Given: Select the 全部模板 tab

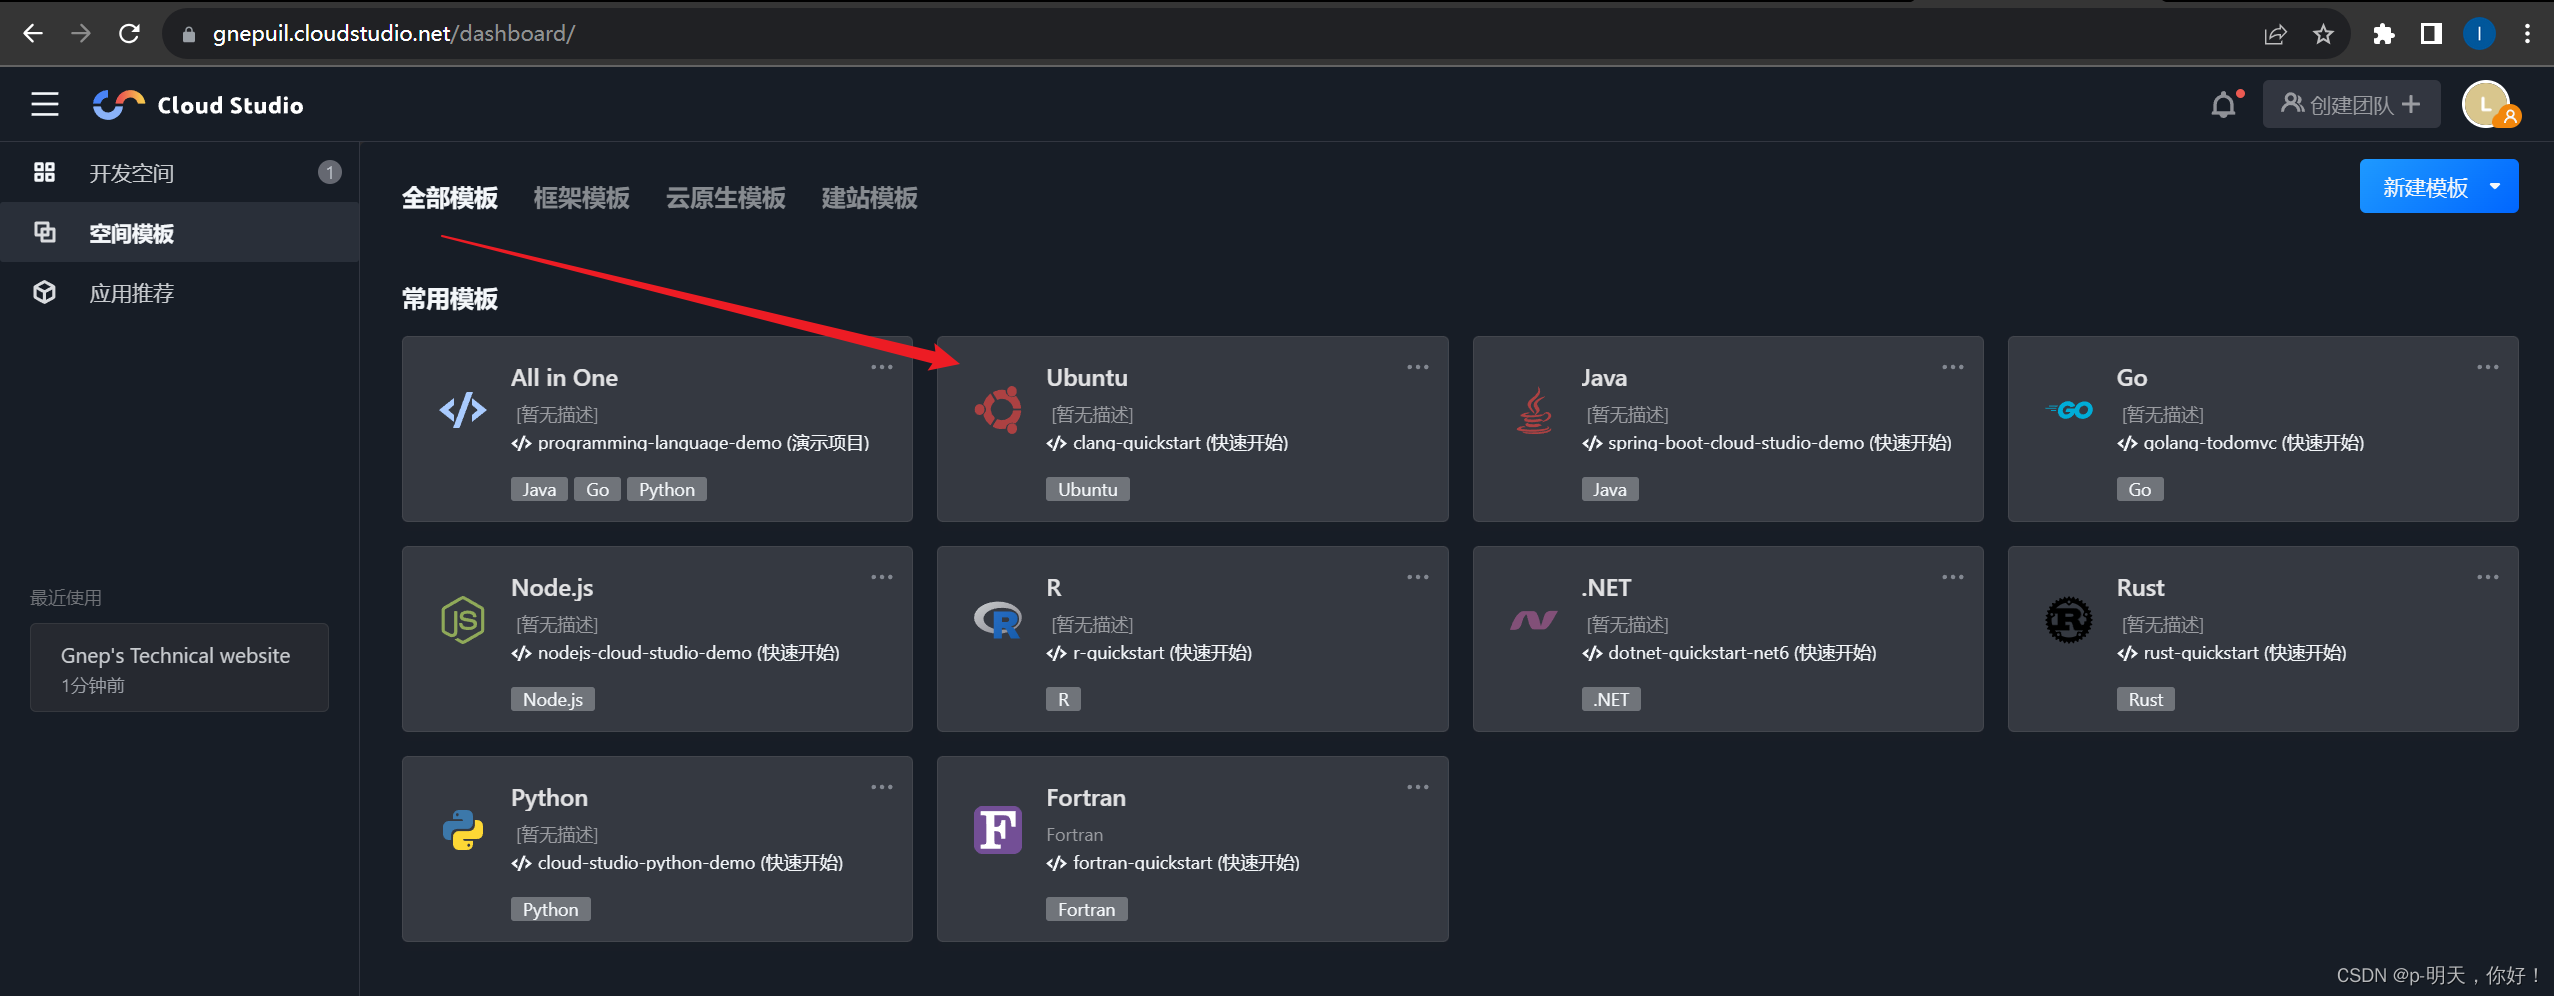Looking at the screenshot, I should point(450,198).
